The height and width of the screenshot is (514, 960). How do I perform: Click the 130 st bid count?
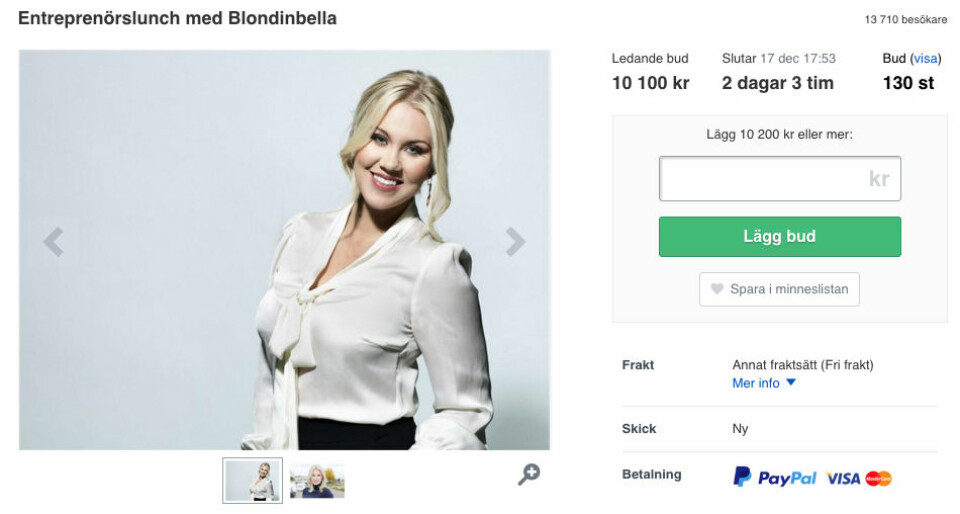908,83
